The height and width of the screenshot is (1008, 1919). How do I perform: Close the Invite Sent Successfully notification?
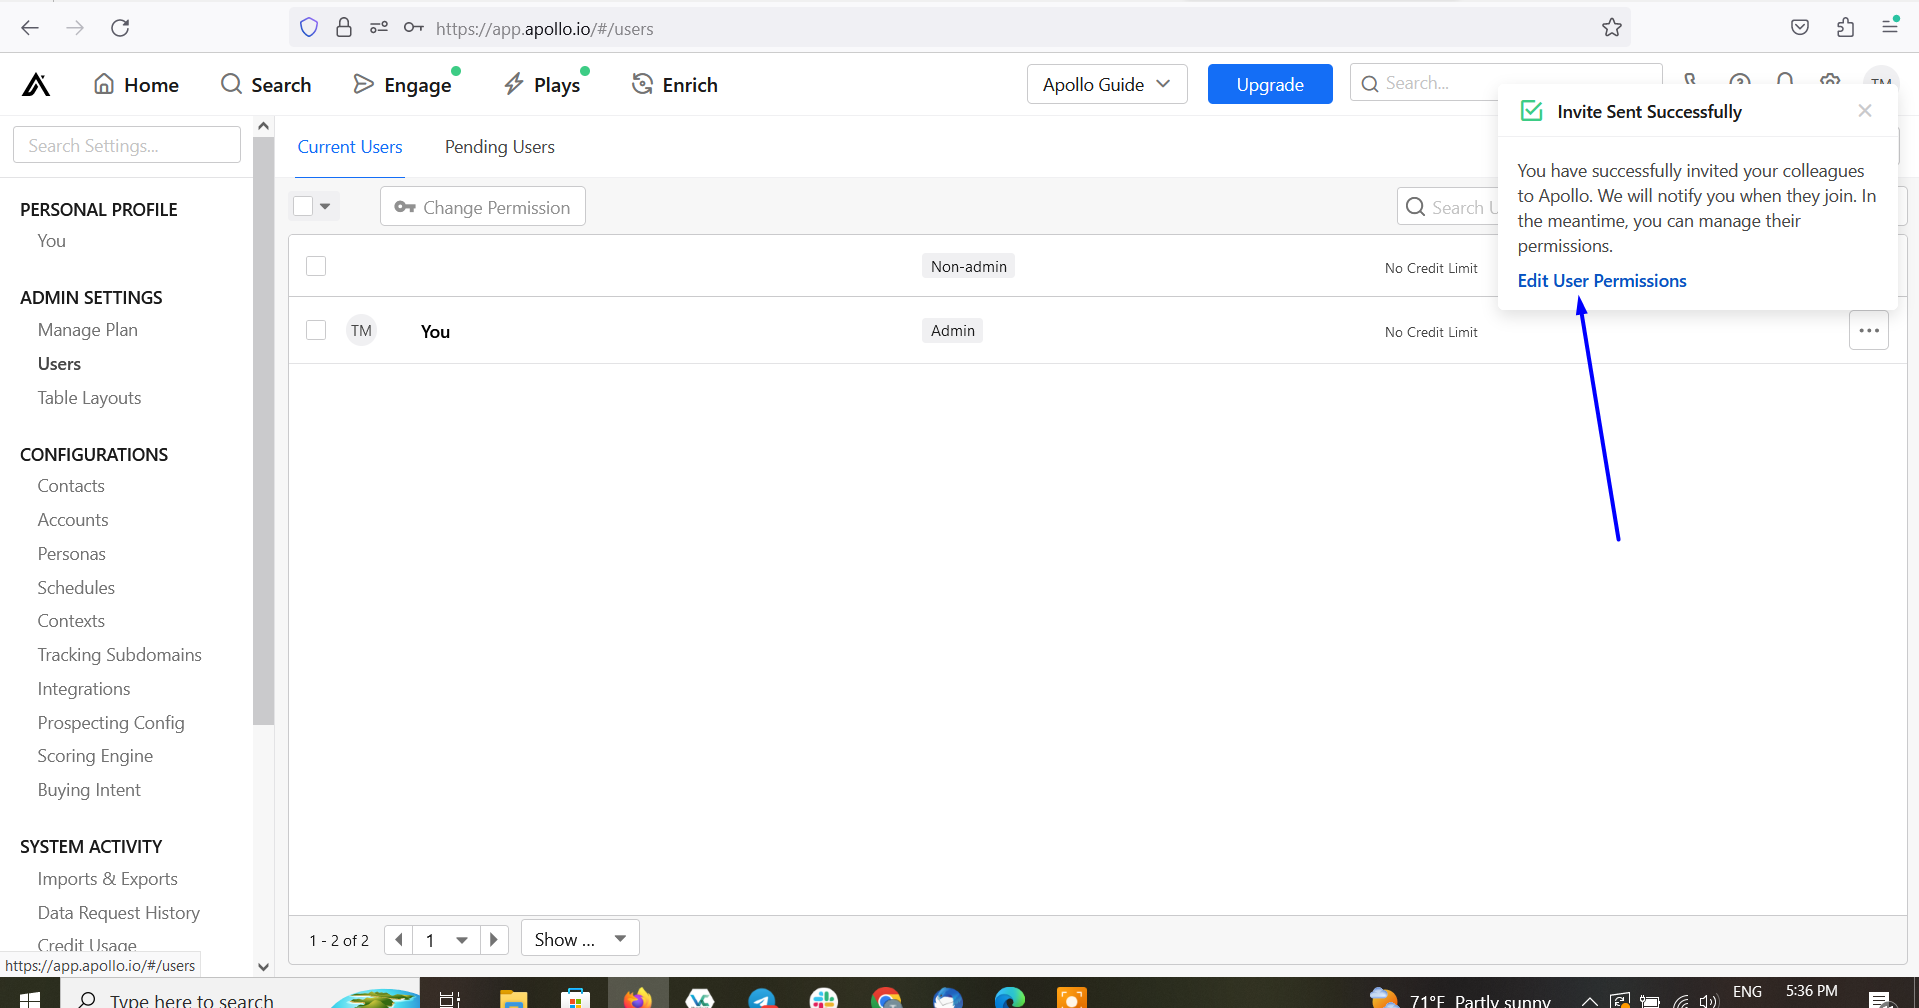pos(1865,111)
